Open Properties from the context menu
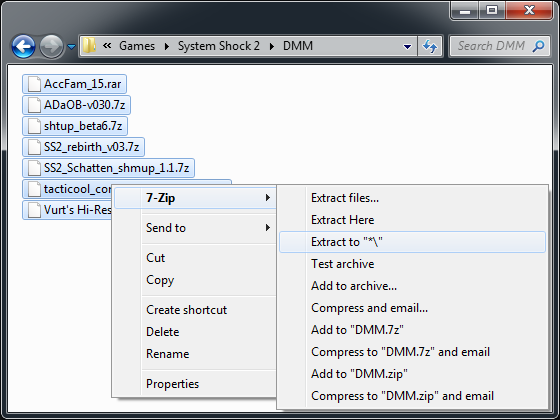560x420 pixels. click(195, 384)
